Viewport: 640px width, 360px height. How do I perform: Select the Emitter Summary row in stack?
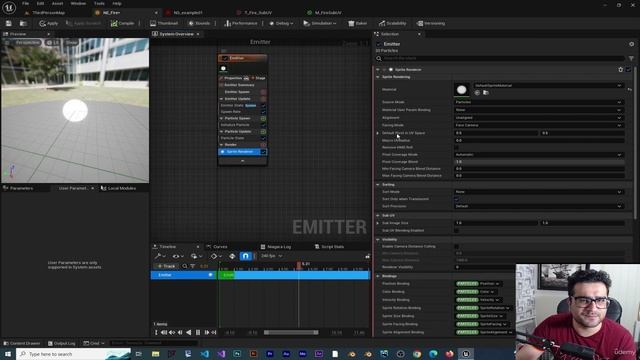coord(240,85)
